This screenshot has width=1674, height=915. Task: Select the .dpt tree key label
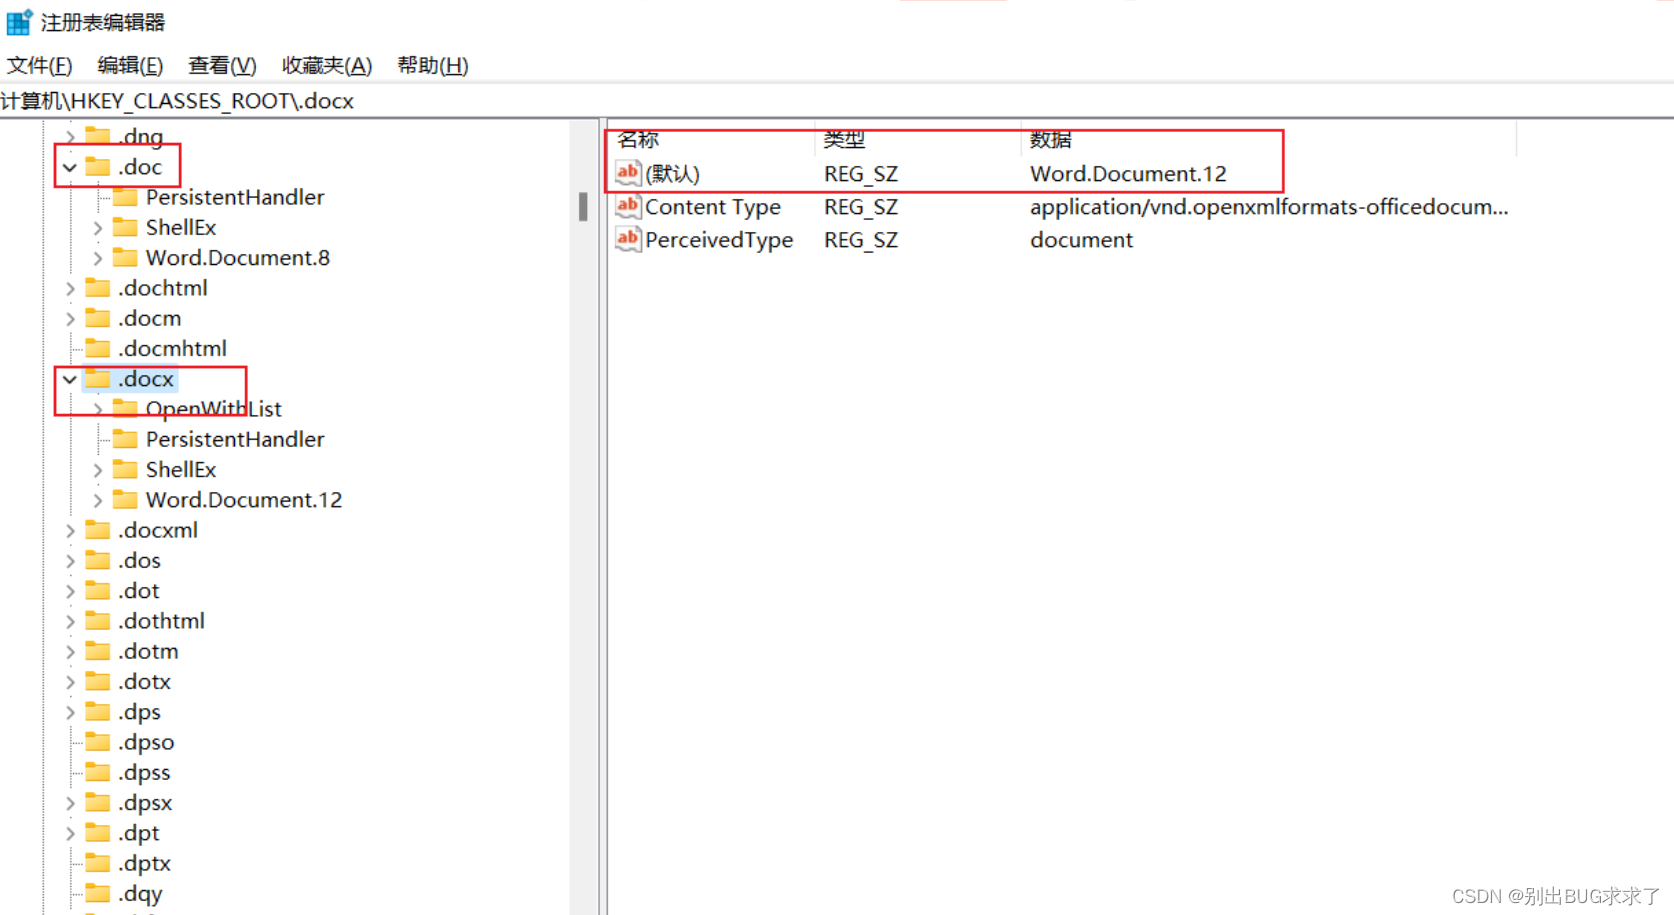pos(138,833)
